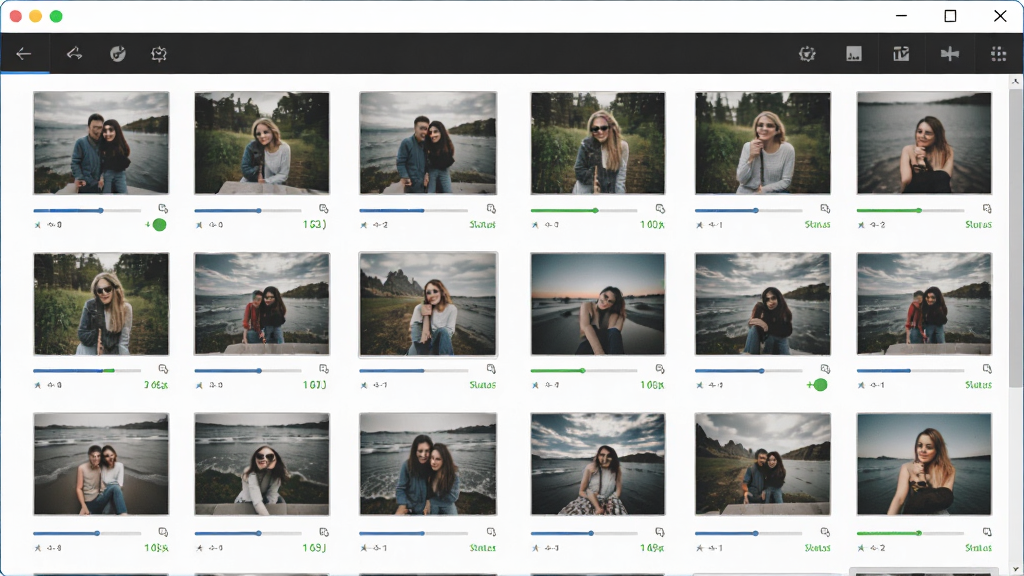Click the picture icon in the right toolbar group
Viewport: 1024px width, 576px height.
[x=854, y=54]
